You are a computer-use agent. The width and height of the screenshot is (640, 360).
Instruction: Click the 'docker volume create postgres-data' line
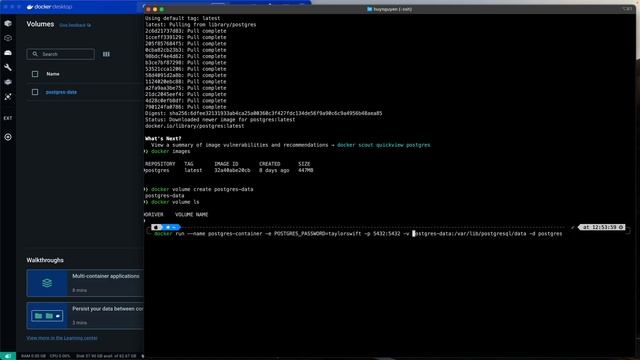coord(202,189)
